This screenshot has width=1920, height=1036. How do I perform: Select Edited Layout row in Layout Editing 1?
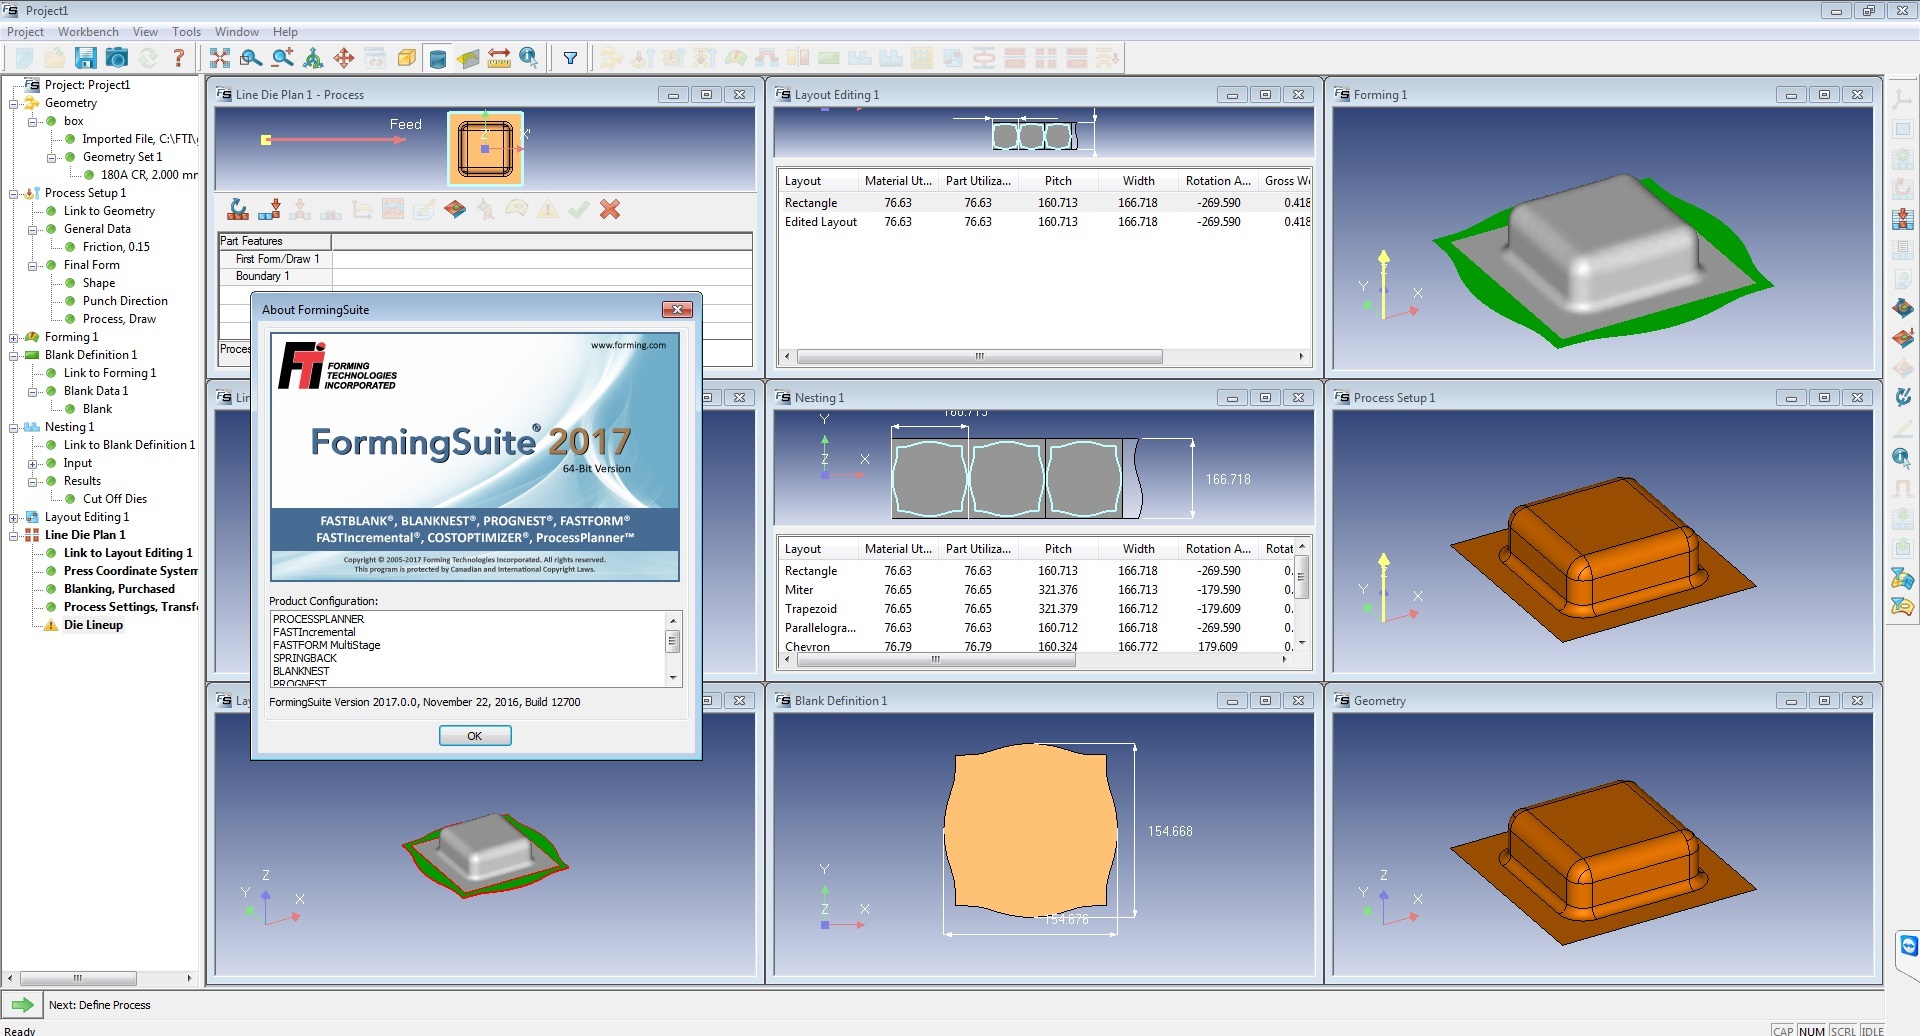[x=1045, y=222]
